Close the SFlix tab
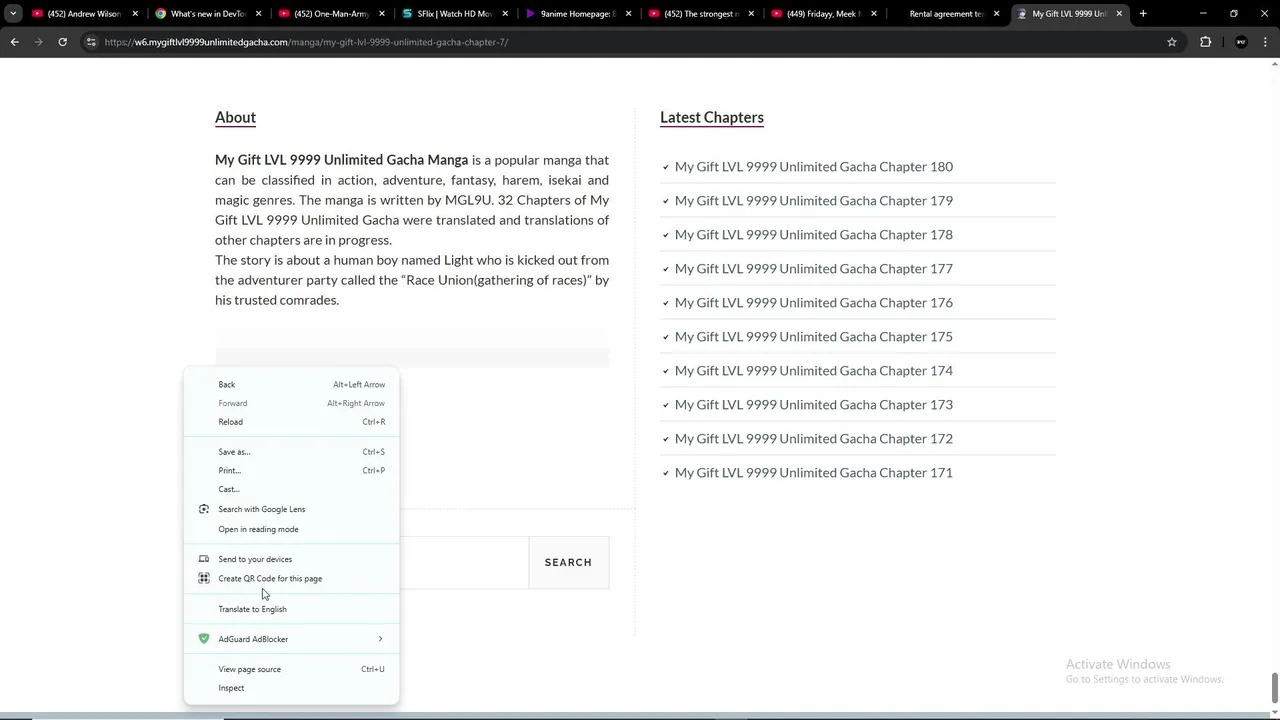The height and width of the screenshot is (720, 1280). tap(505, 14)
